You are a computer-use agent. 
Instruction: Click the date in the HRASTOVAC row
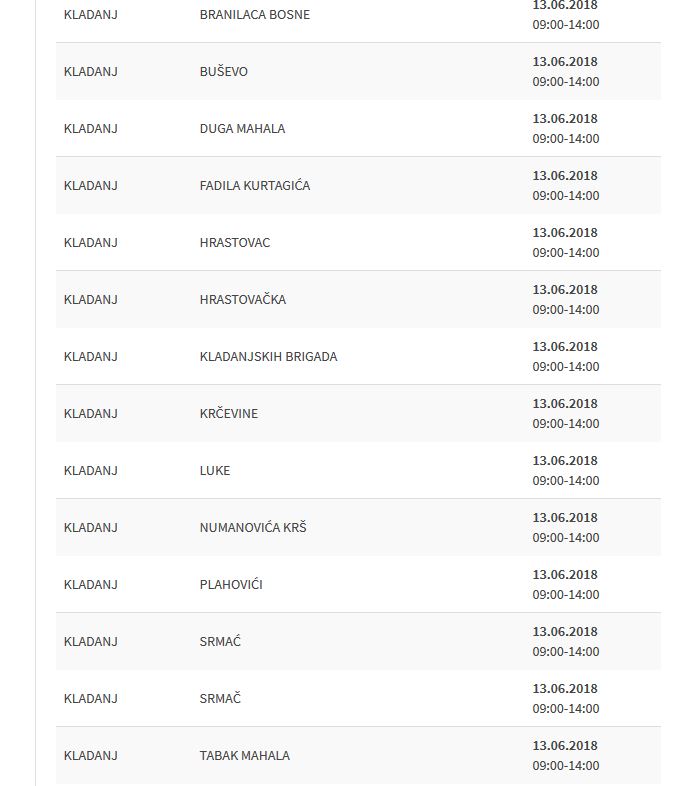click(565, 233)
